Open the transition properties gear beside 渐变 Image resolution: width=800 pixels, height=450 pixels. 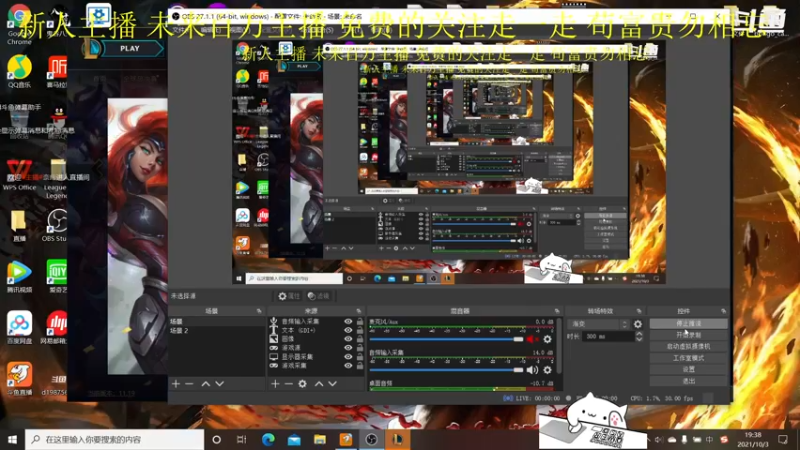click(638, 324)
